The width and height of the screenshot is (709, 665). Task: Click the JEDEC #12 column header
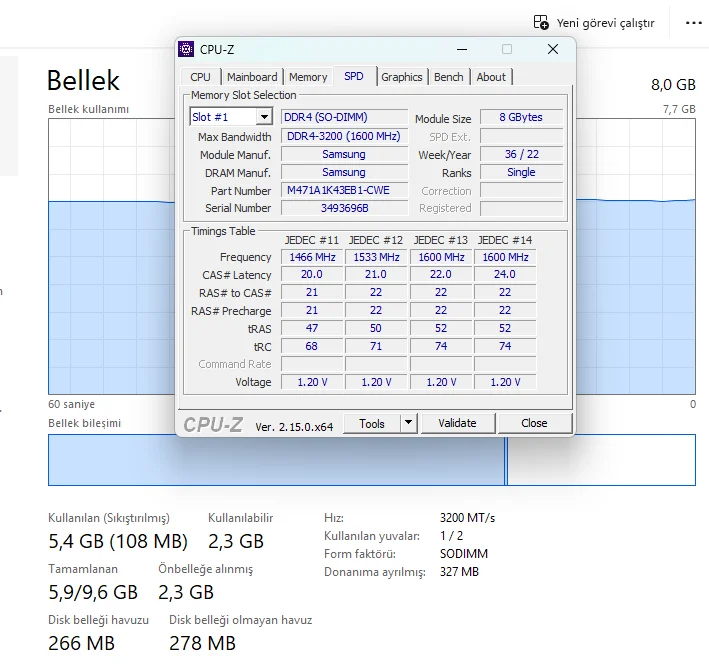point(376,240)
